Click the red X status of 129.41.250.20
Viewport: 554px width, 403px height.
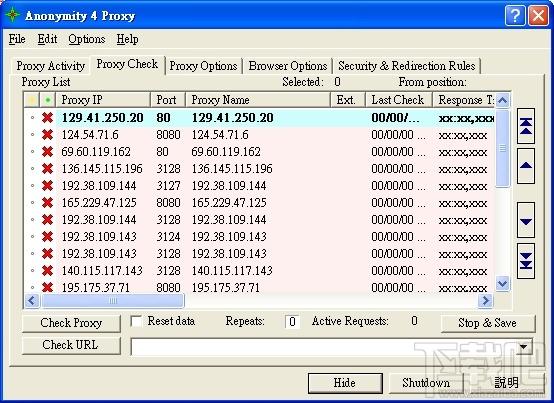coord(47,118)
